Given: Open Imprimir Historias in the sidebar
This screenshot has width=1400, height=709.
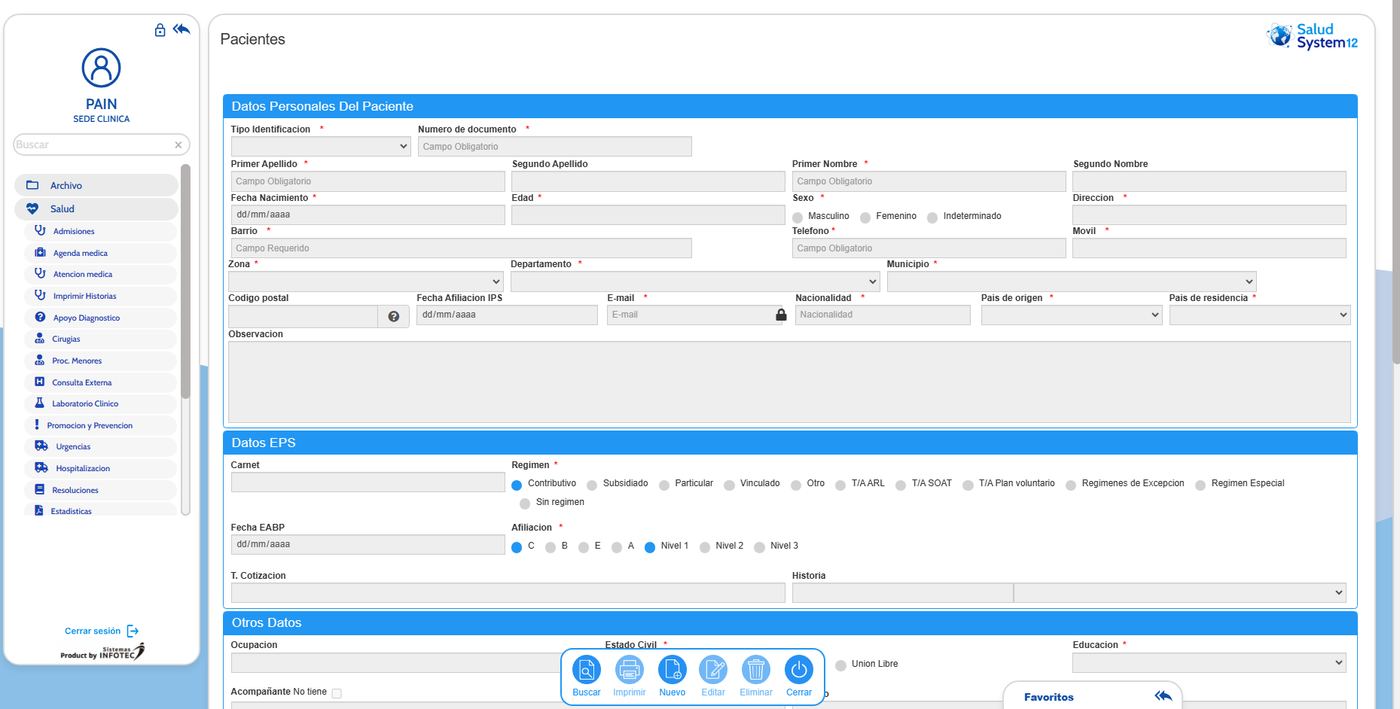Looking at the screenshot, I should click(100, 296).
